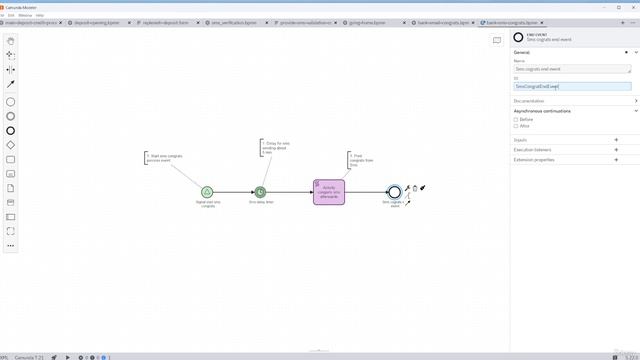
Task: Click the feedback icon at status bar right
Action: point(615,357)
